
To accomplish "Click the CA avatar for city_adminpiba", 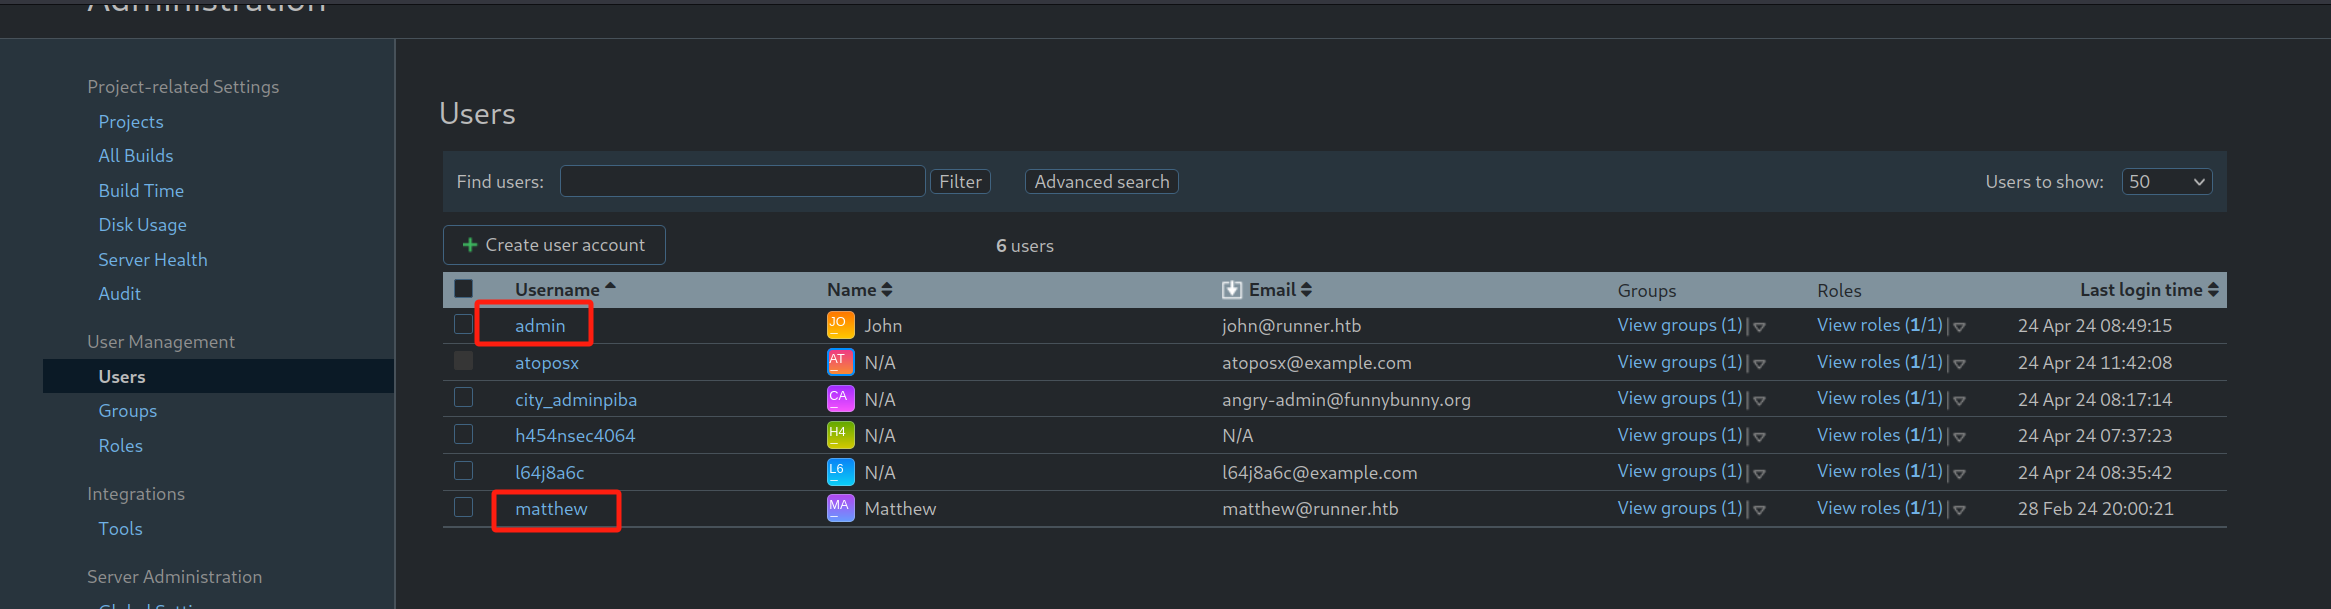I will [x=840, y=399].
